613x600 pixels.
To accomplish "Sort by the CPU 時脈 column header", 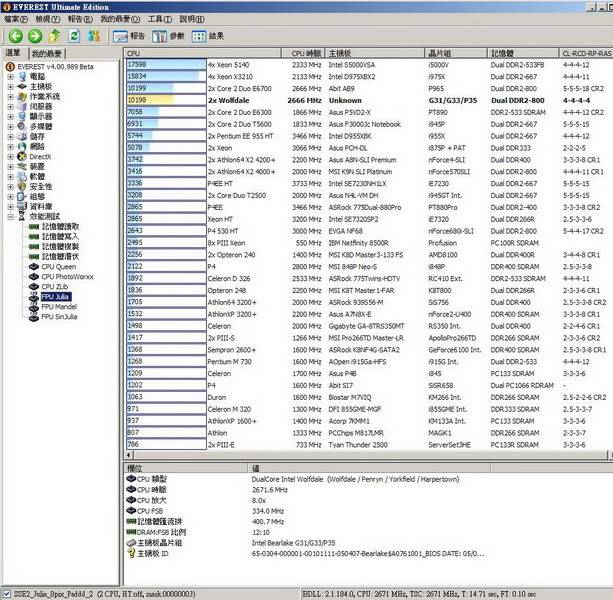I will [303, 53].
